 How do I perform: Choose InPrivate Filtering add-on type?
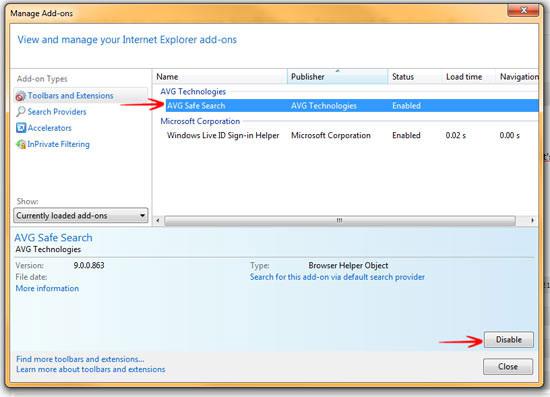[58, 144]
